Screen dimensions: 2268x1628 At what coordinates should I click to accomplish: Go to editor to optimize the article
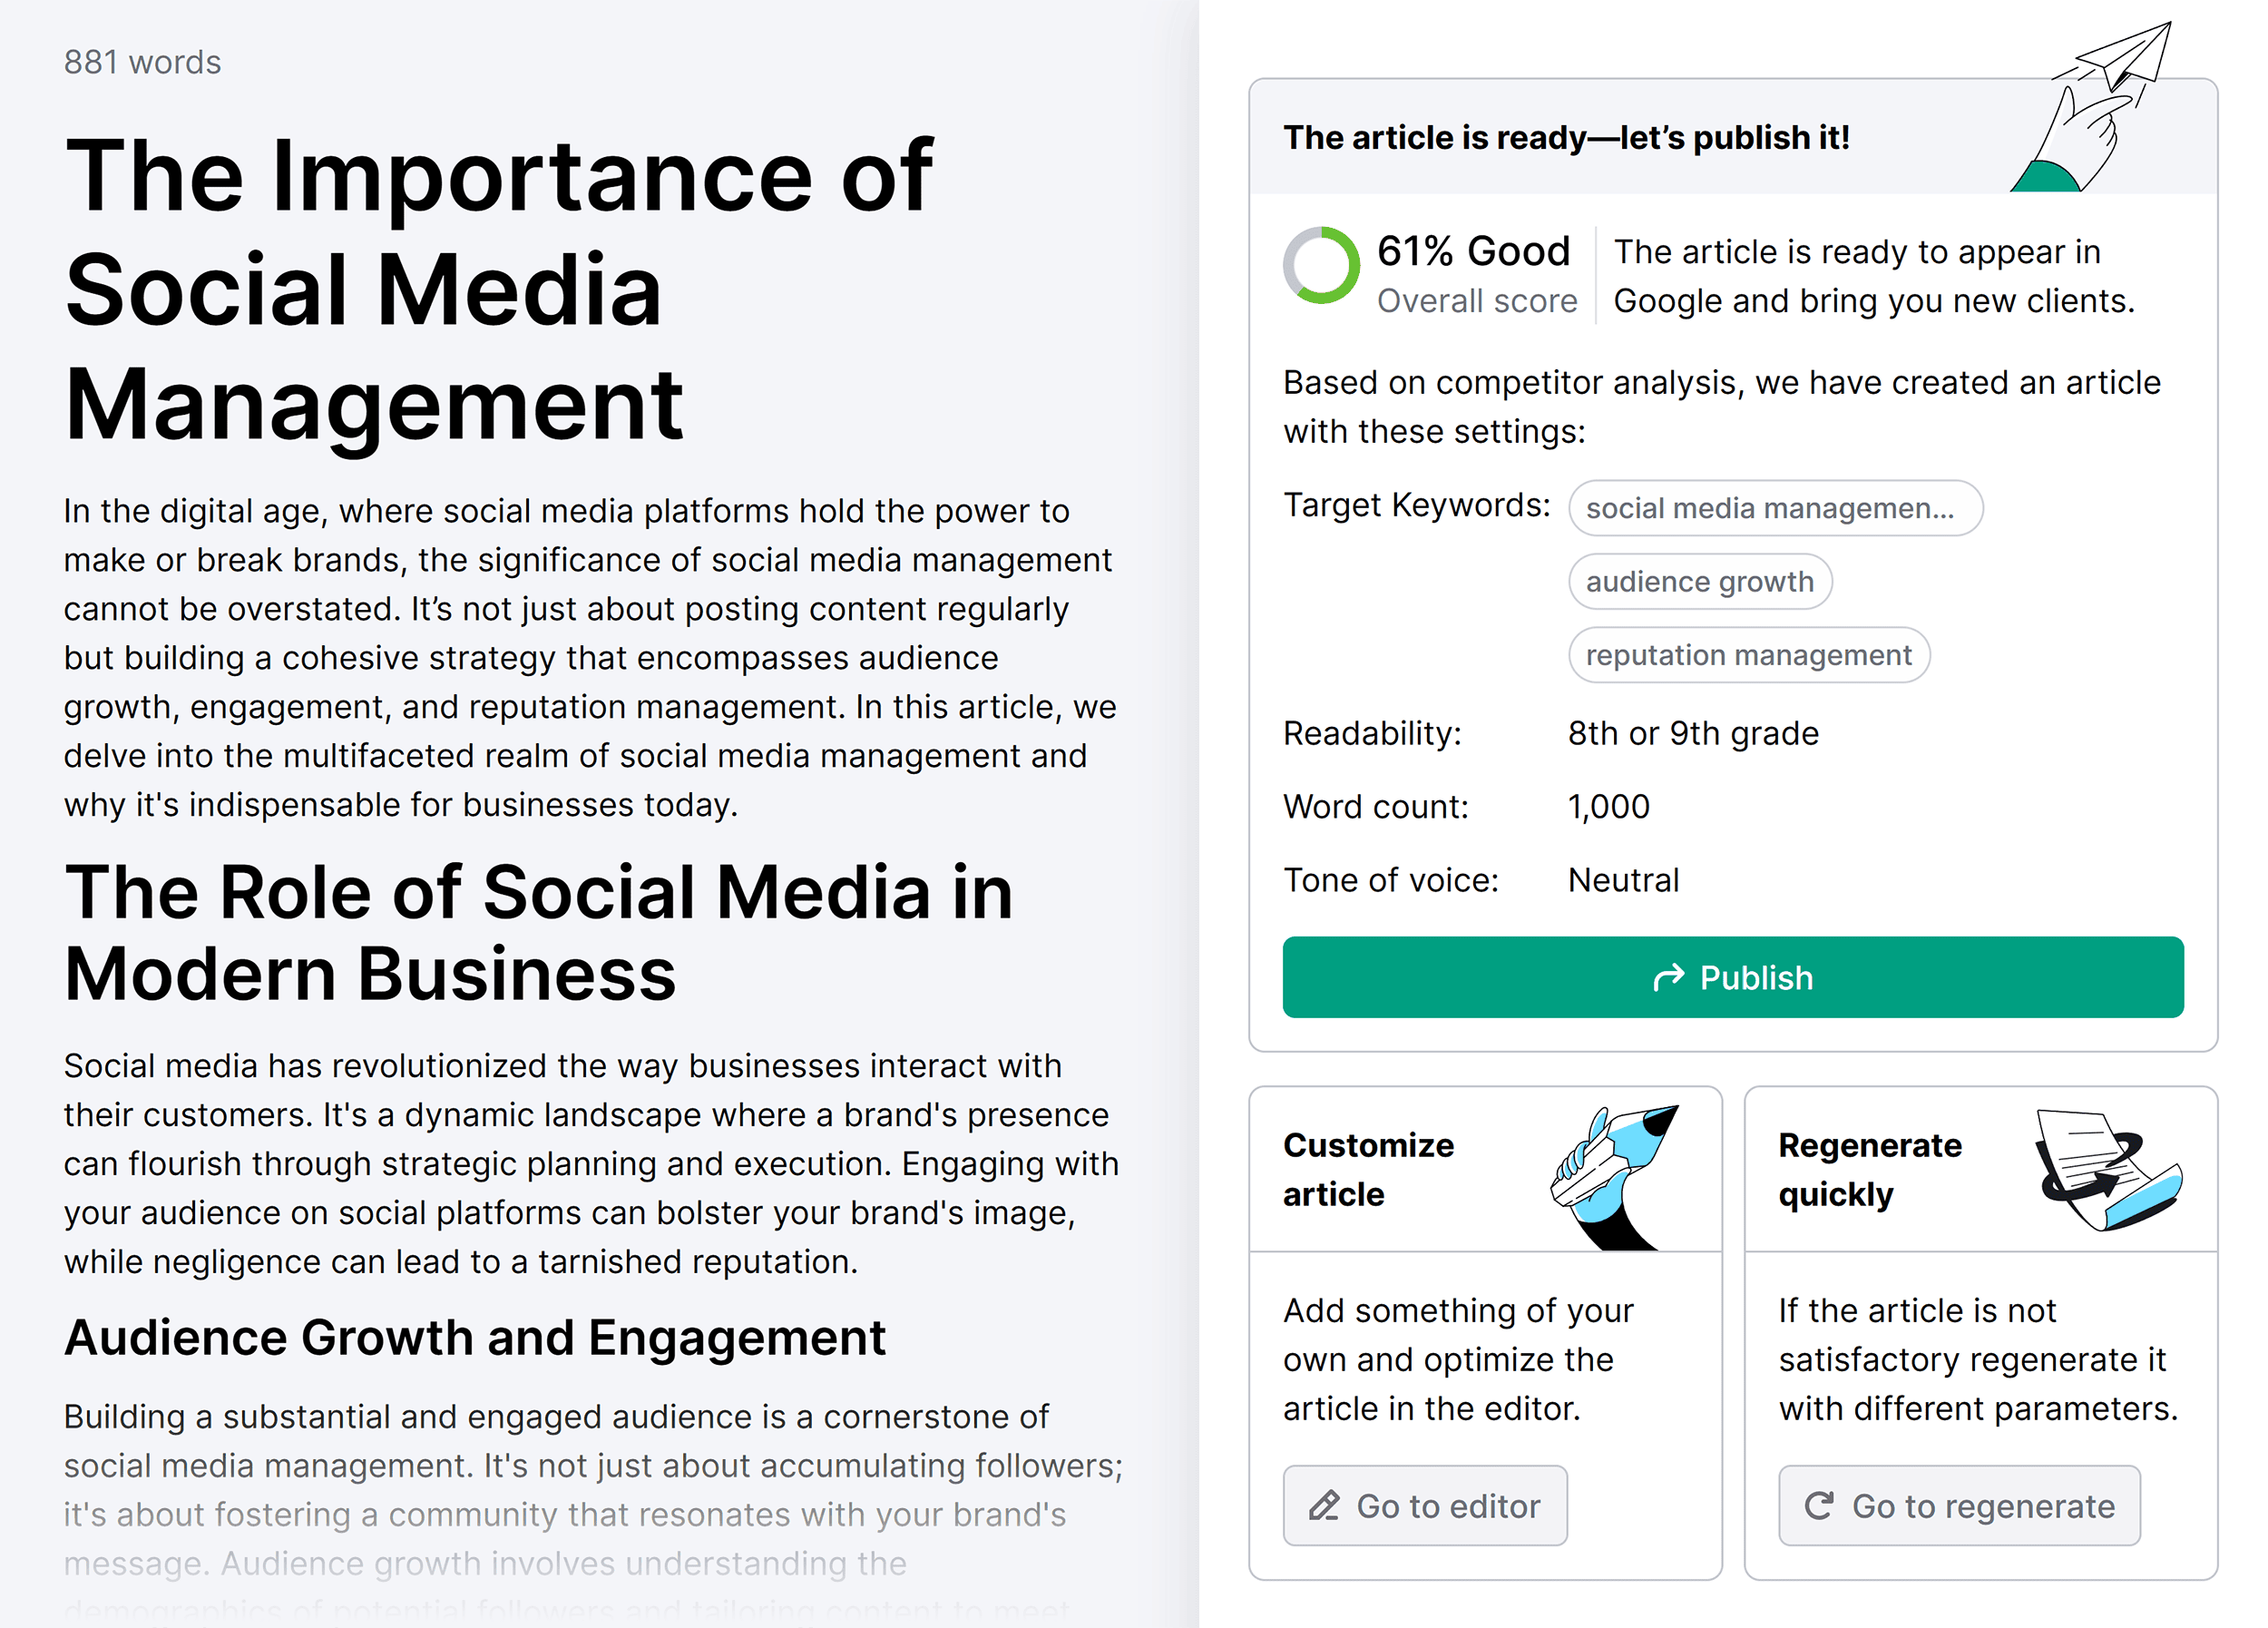tap(1425, 1505)
